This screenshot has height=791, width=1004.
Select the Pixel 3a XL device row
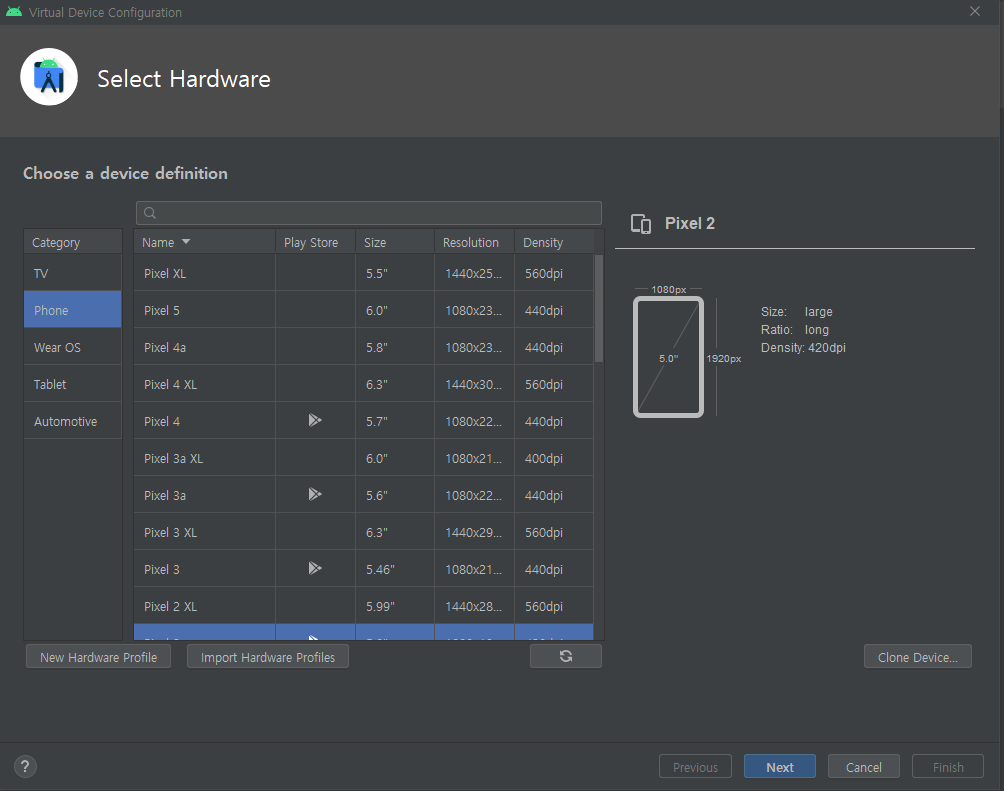(364, 459)
